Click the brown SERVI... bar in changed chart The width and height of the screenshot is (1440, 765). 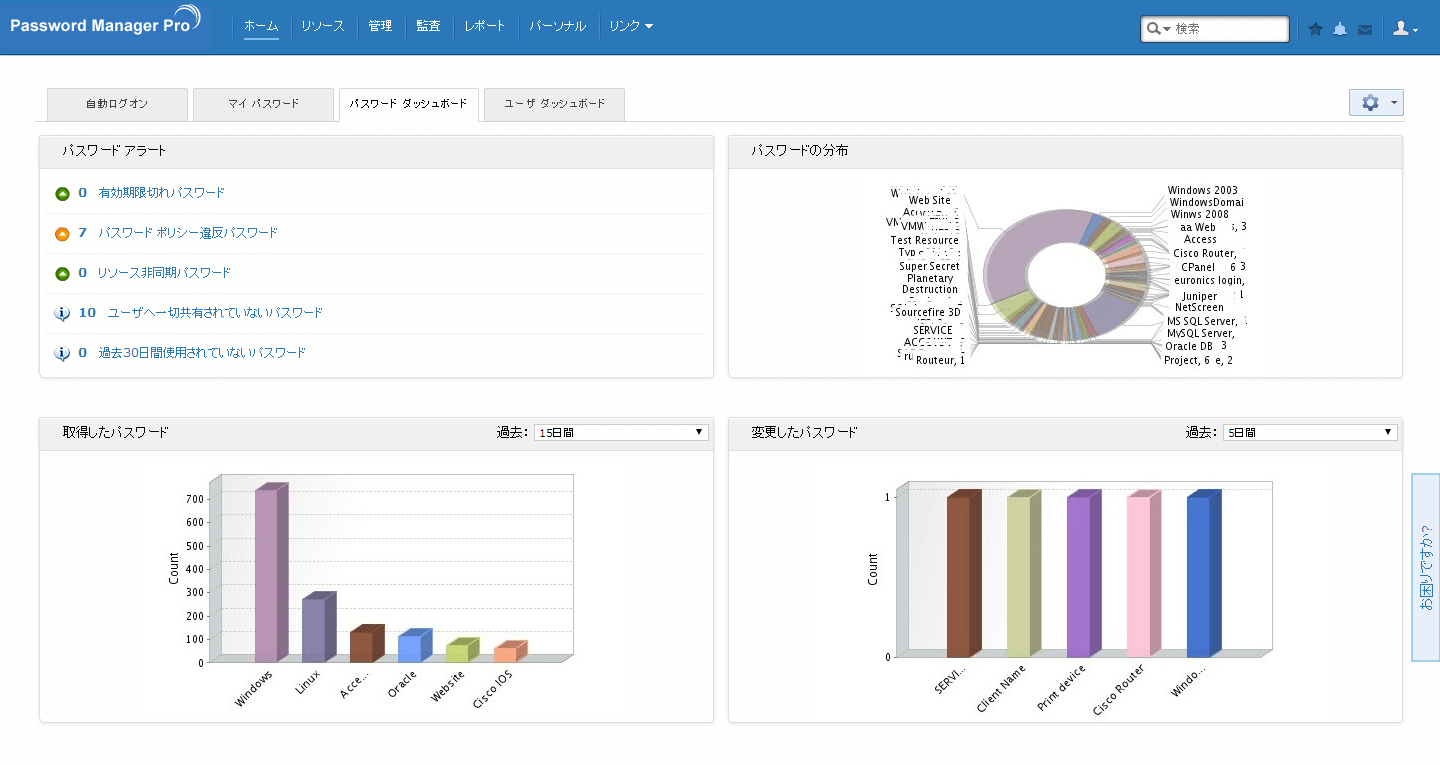point(964,574)
